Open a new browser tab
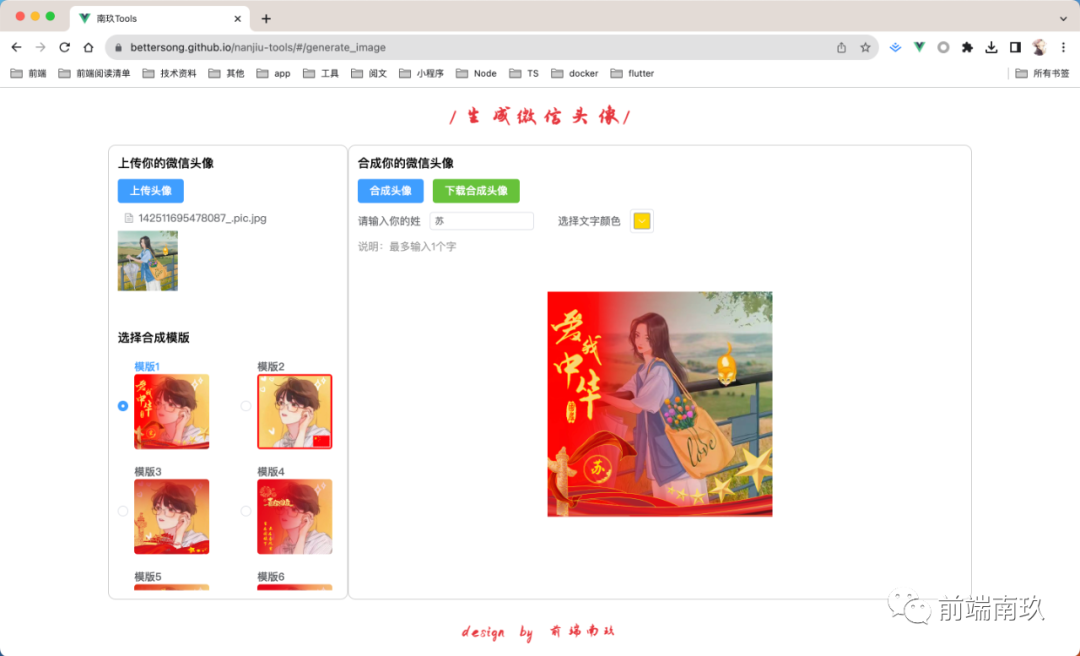This screenshot has width=1080, height=656. click(x=266, y=19)
